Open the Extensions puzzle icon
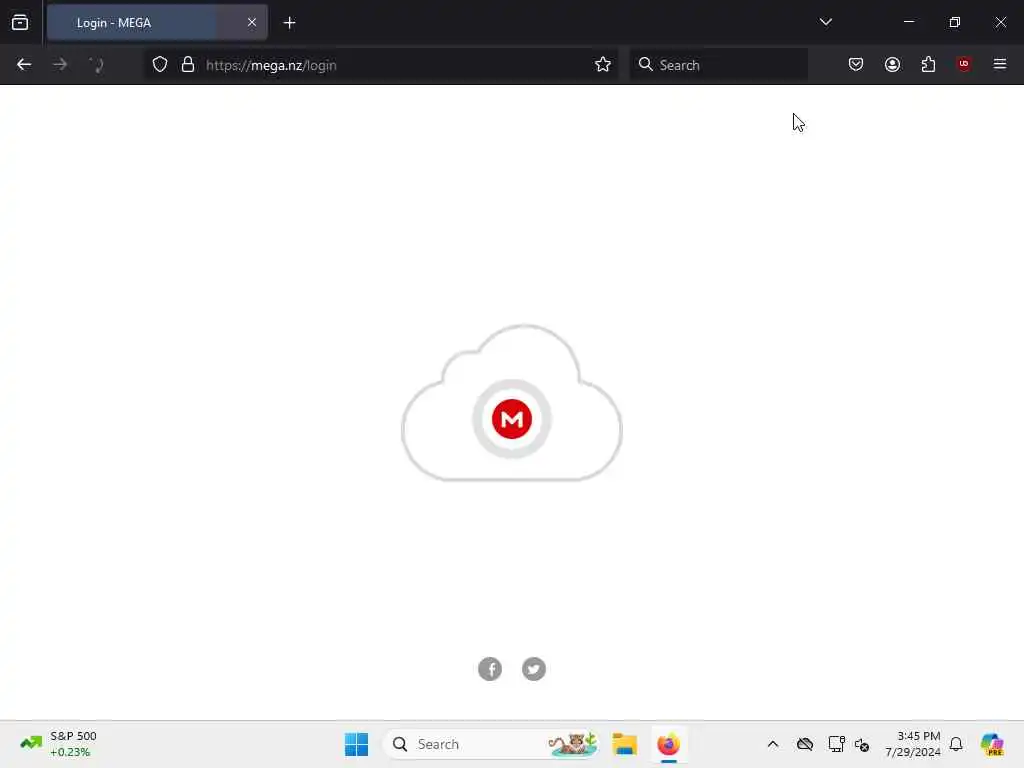This screenshot has height=768, width=1024. [x=928, y=64]
